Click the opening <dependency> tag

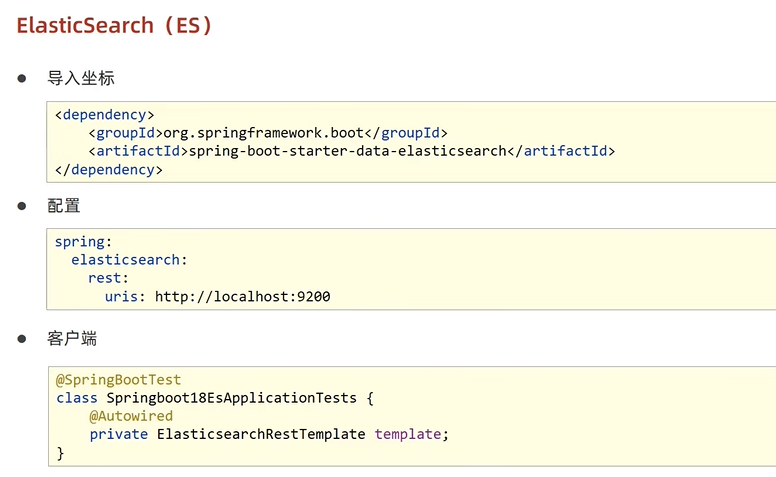pos(105,114)
